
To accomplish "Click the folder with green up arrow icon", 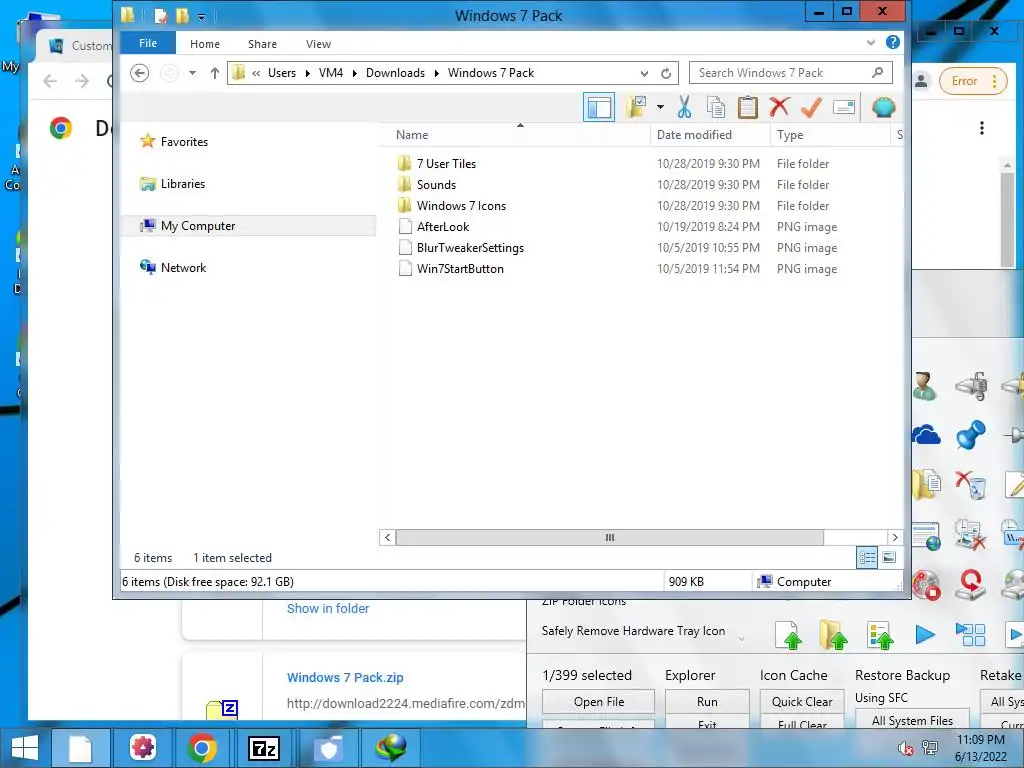I will (x=833, y=635).
